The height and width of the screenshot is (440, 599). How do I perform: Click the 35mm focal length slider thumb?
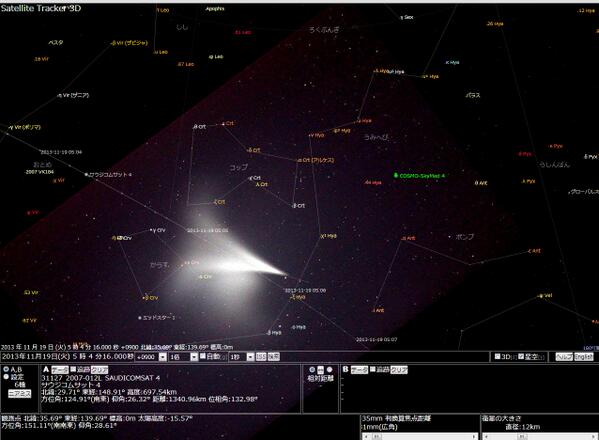tap(377, 436)
